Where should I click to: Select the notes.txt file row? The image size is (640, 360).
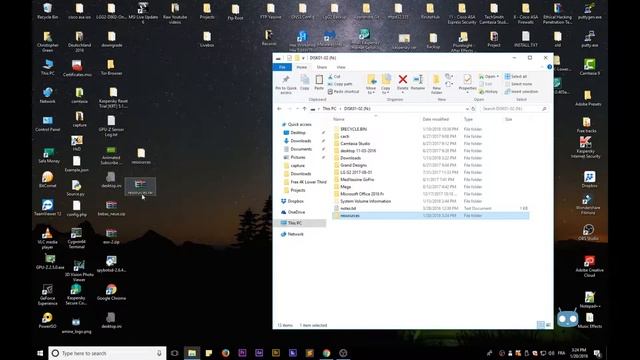431,209
